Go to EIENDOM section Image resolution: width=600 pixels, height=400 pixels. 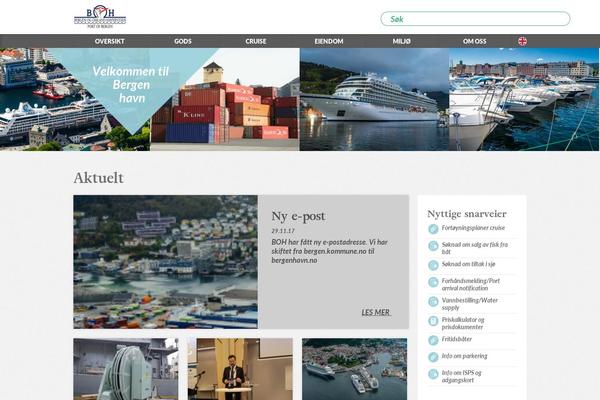(329, 41)
